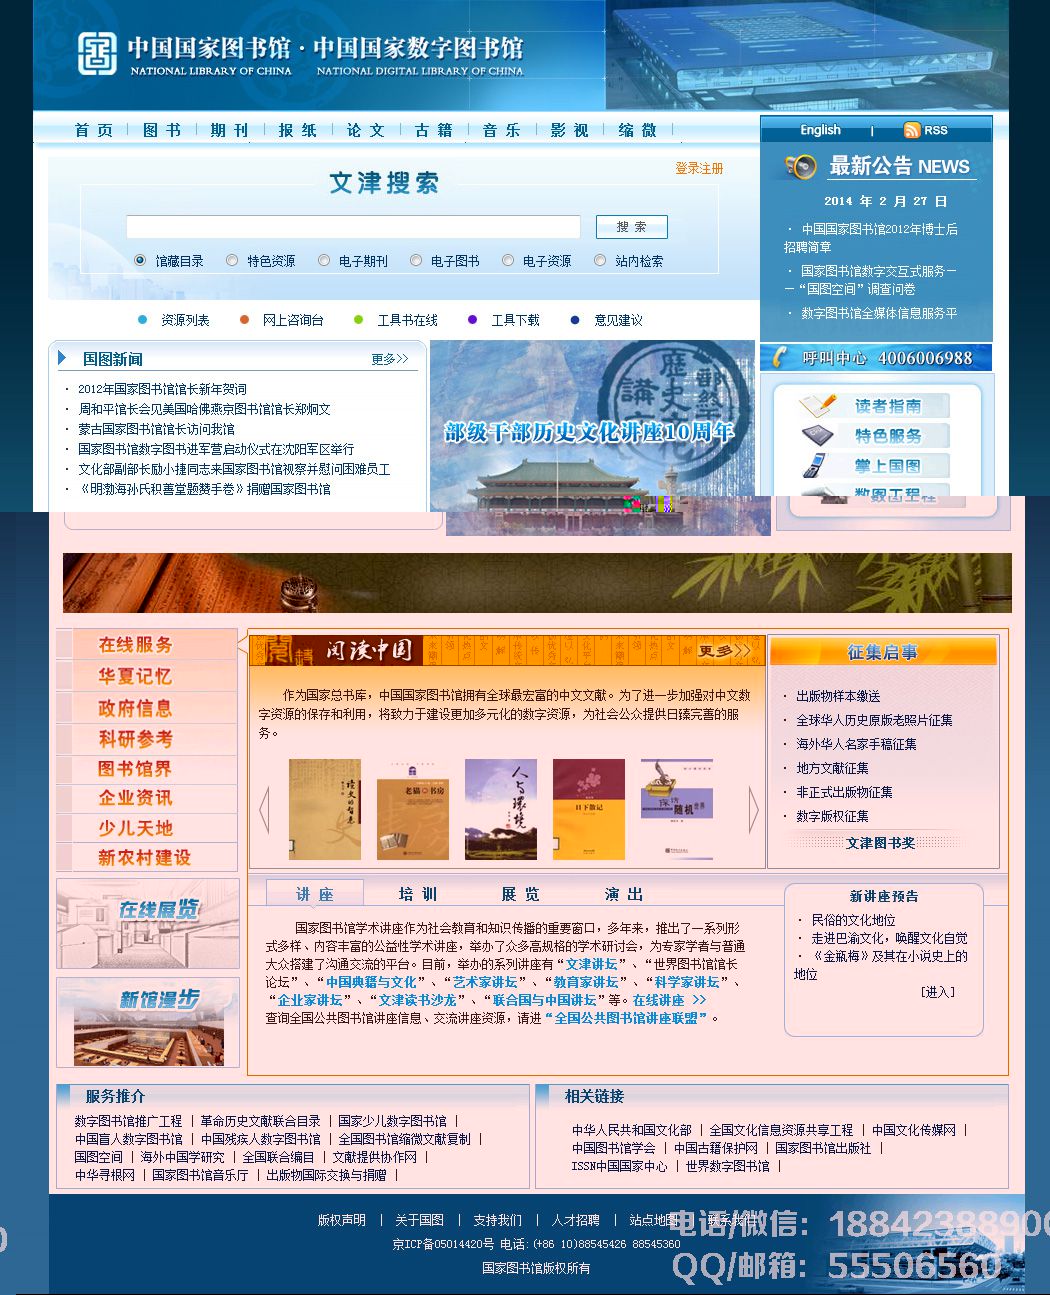The height and width of the screenshot is (1295, 1050).
Task: Open the 人与环境 book cover
Action: click(501, 810)
